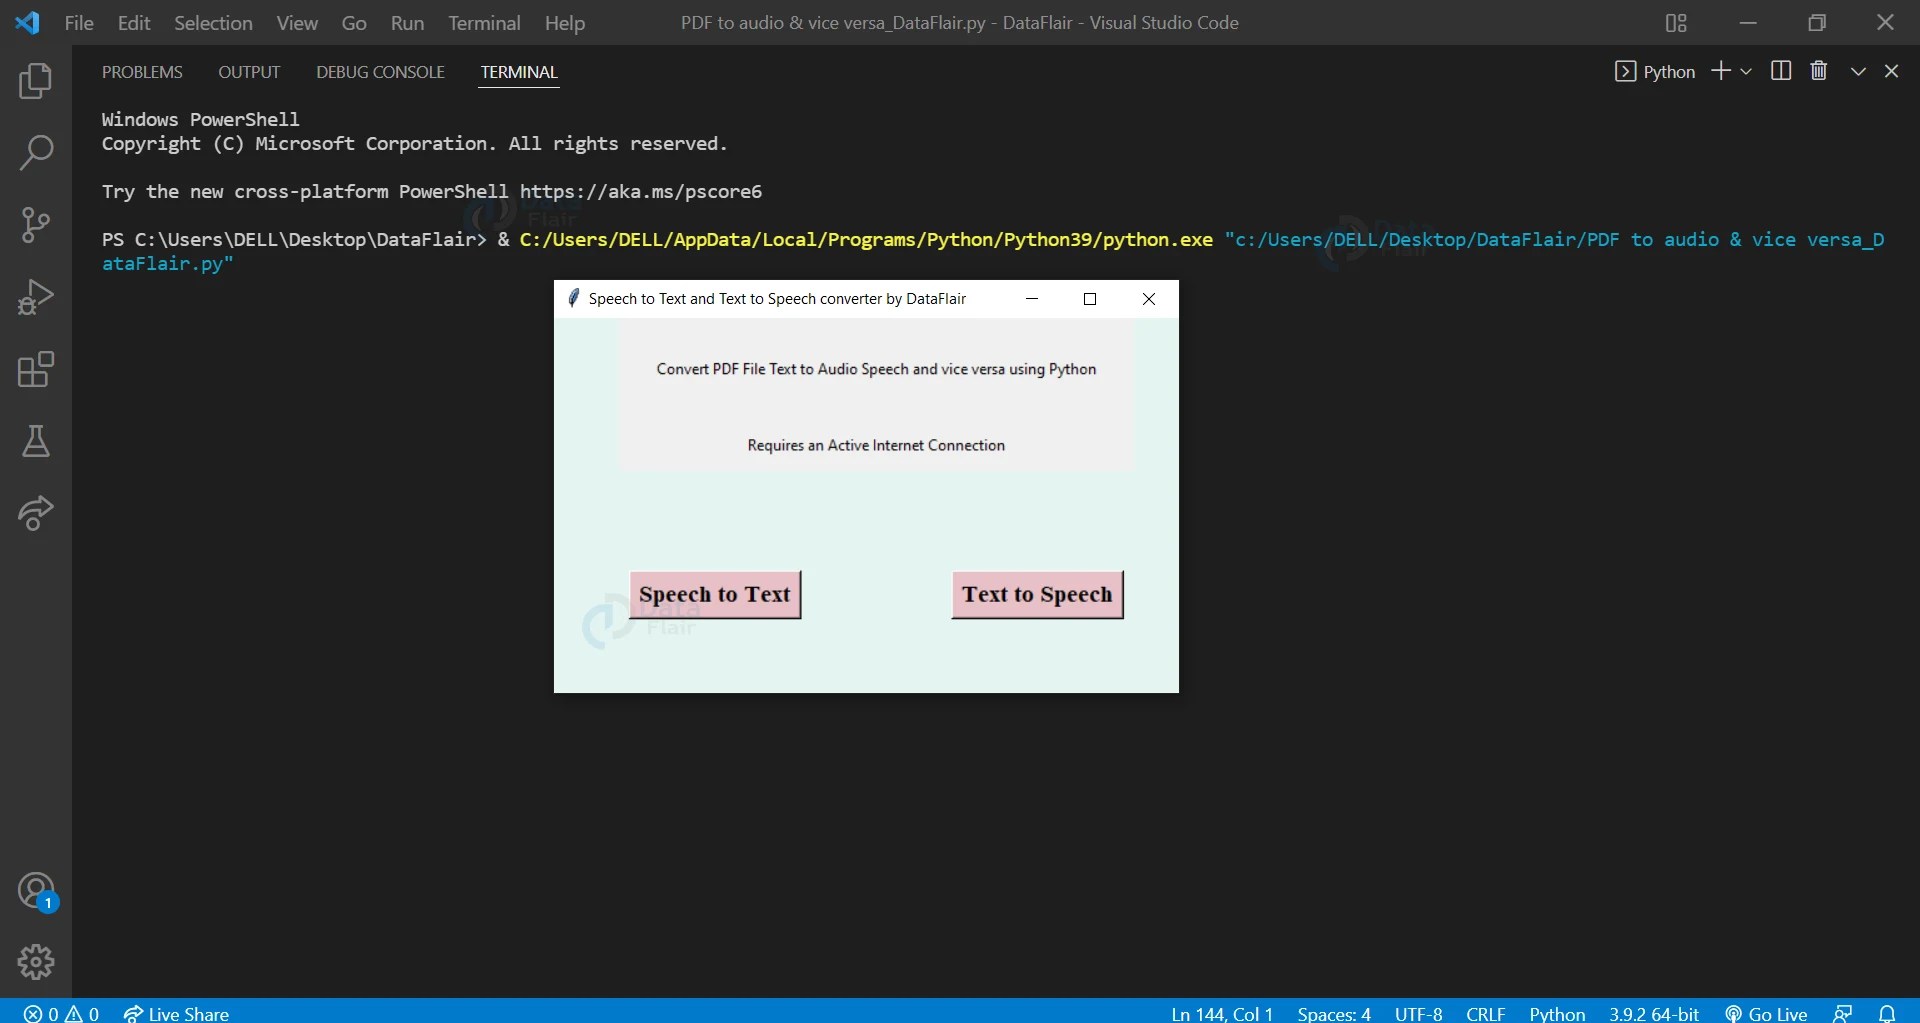Screen dimensions: 1920x1023
Task: Open encoding selector showing UTF-8
Action: [1420, 1013]
